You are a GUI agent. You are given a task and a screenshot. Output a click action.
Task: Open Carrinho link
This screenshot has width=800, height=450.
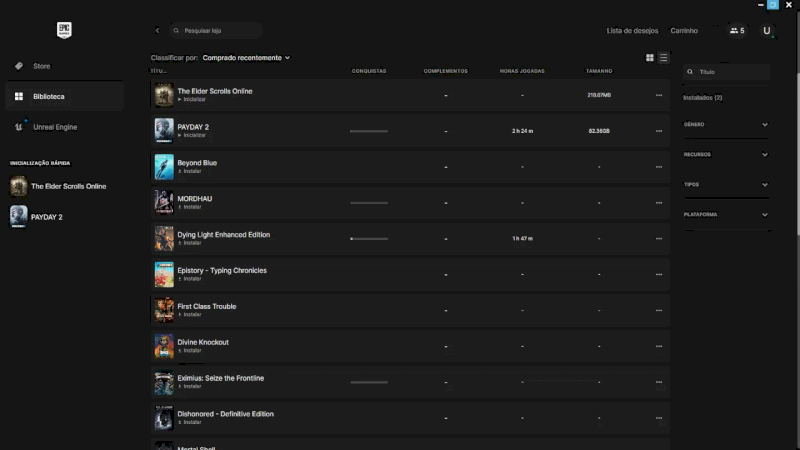(x=684, y=31)
